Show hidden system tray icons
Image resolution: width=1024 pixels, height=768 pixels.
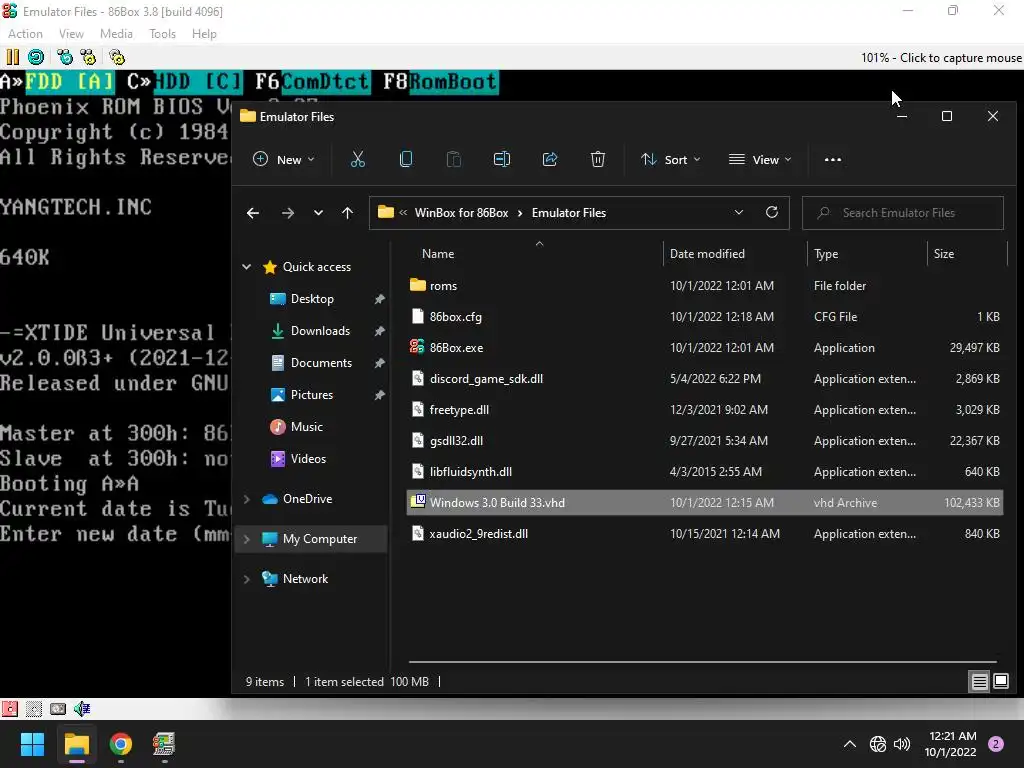[x=850, y=744]
